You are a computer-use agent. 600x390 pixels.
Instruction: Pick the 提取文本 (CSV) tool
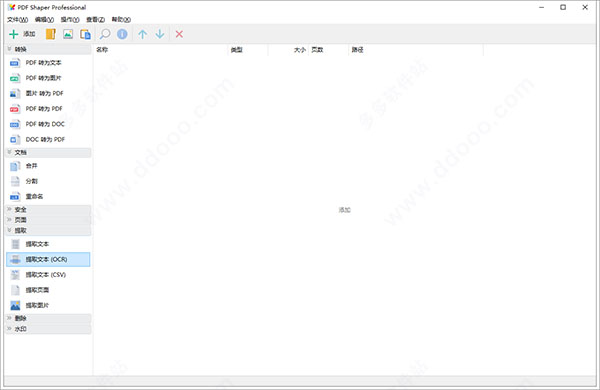[x=48, y=274]
